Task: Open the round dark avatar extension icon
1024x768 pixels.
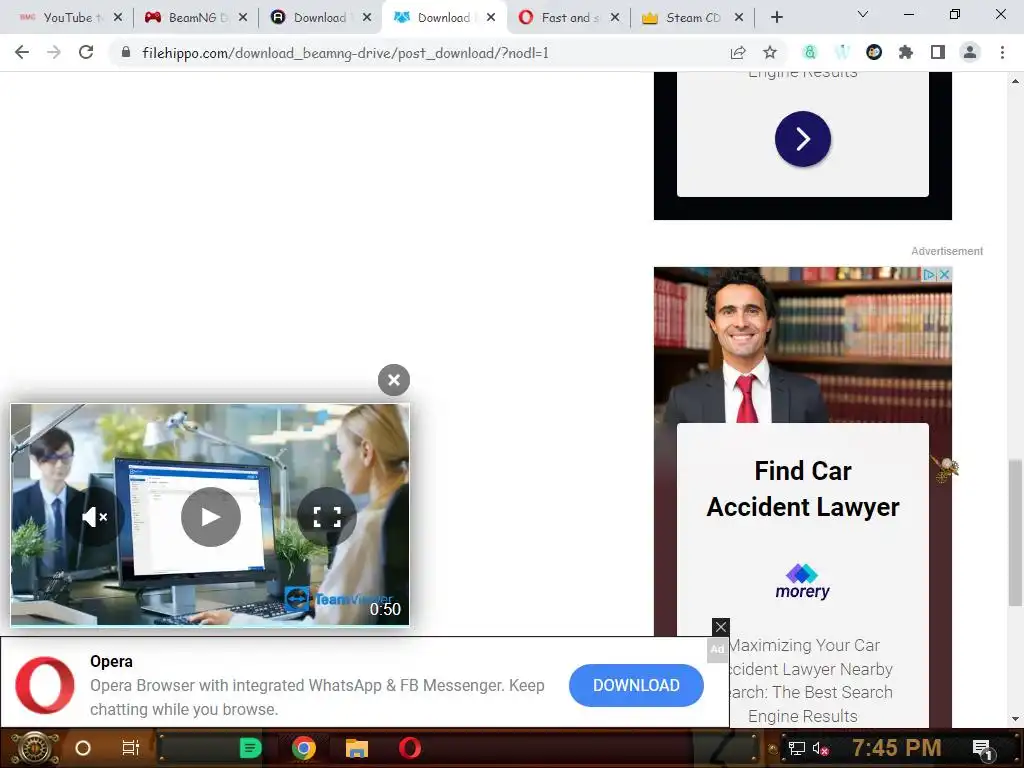Action: tap(874, 52)
